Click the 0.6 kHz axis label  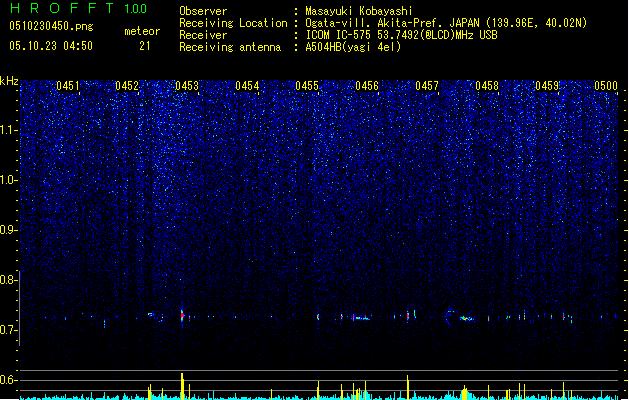8,380
